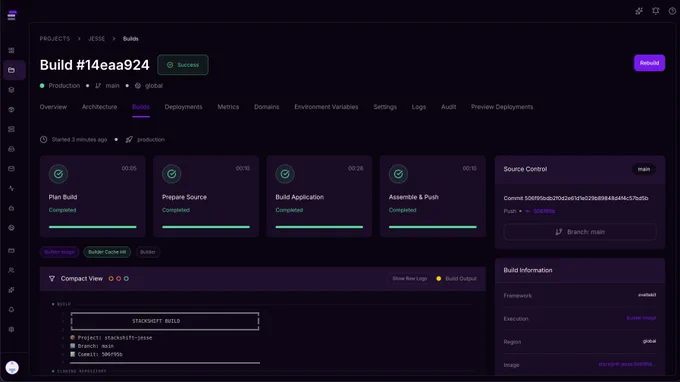Click the full commit hash text
The image size is (680, 382).
(x=576, y=198)
